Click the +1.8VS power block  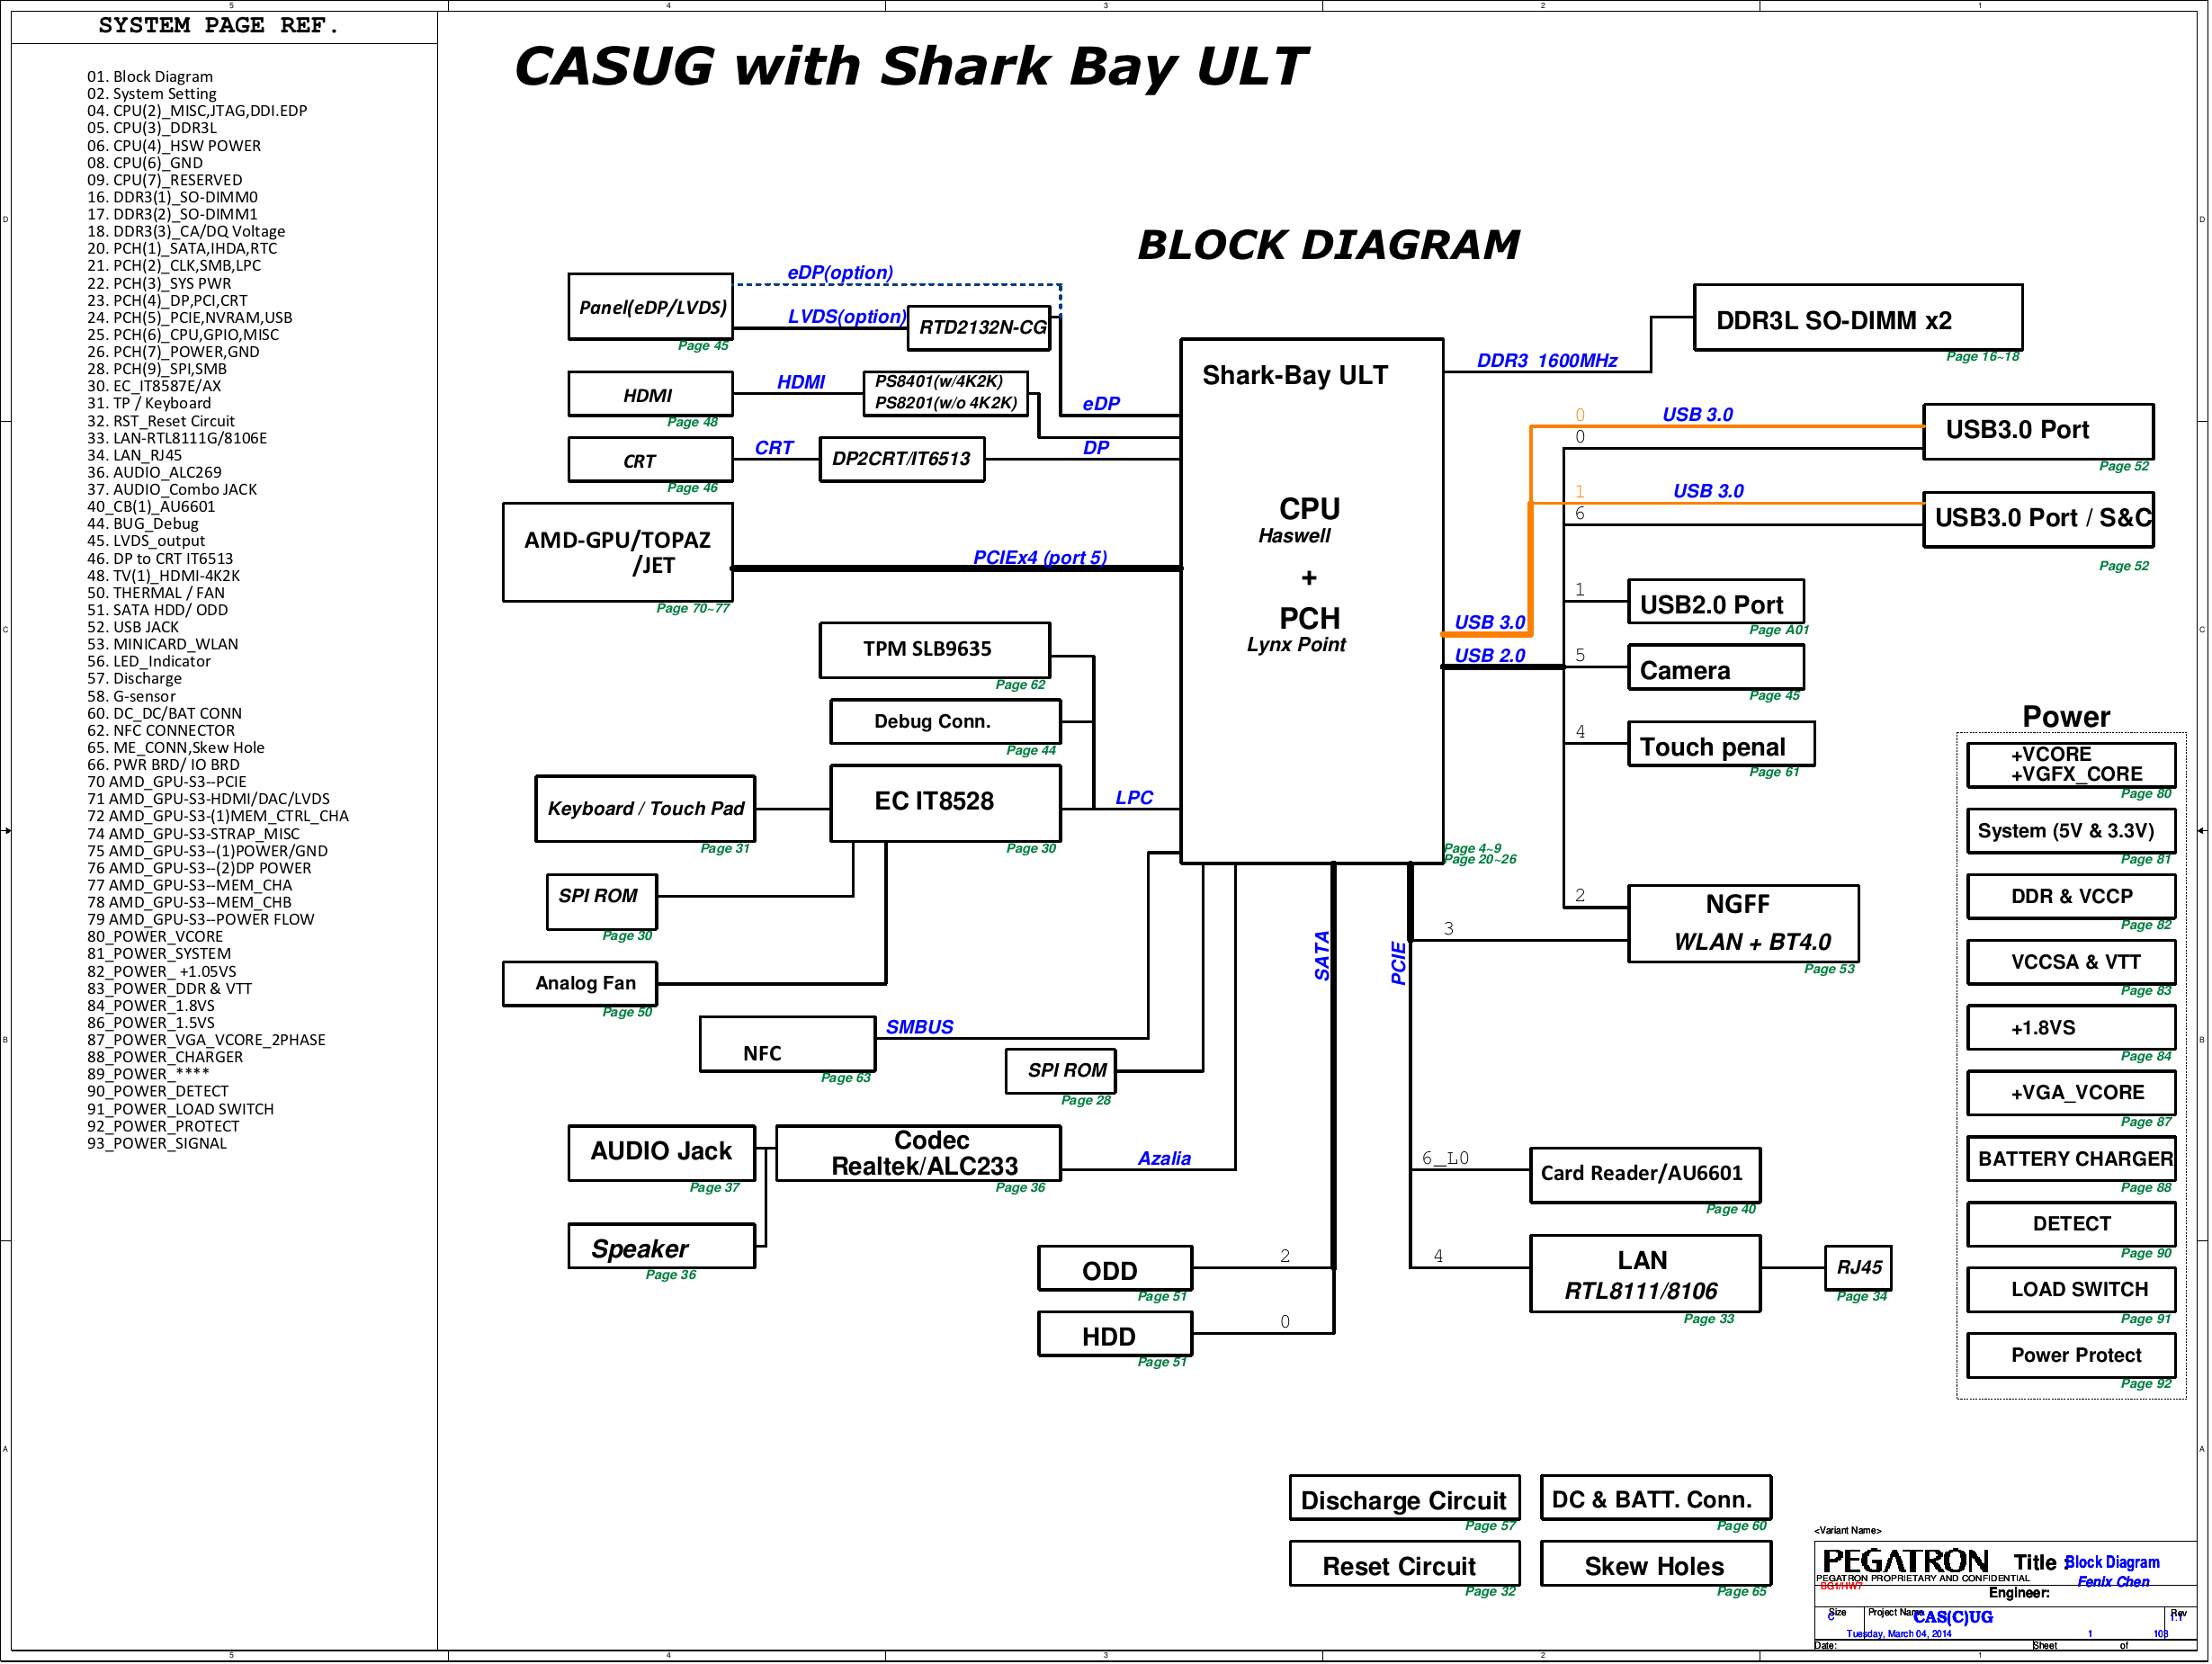[2072, 1028]
